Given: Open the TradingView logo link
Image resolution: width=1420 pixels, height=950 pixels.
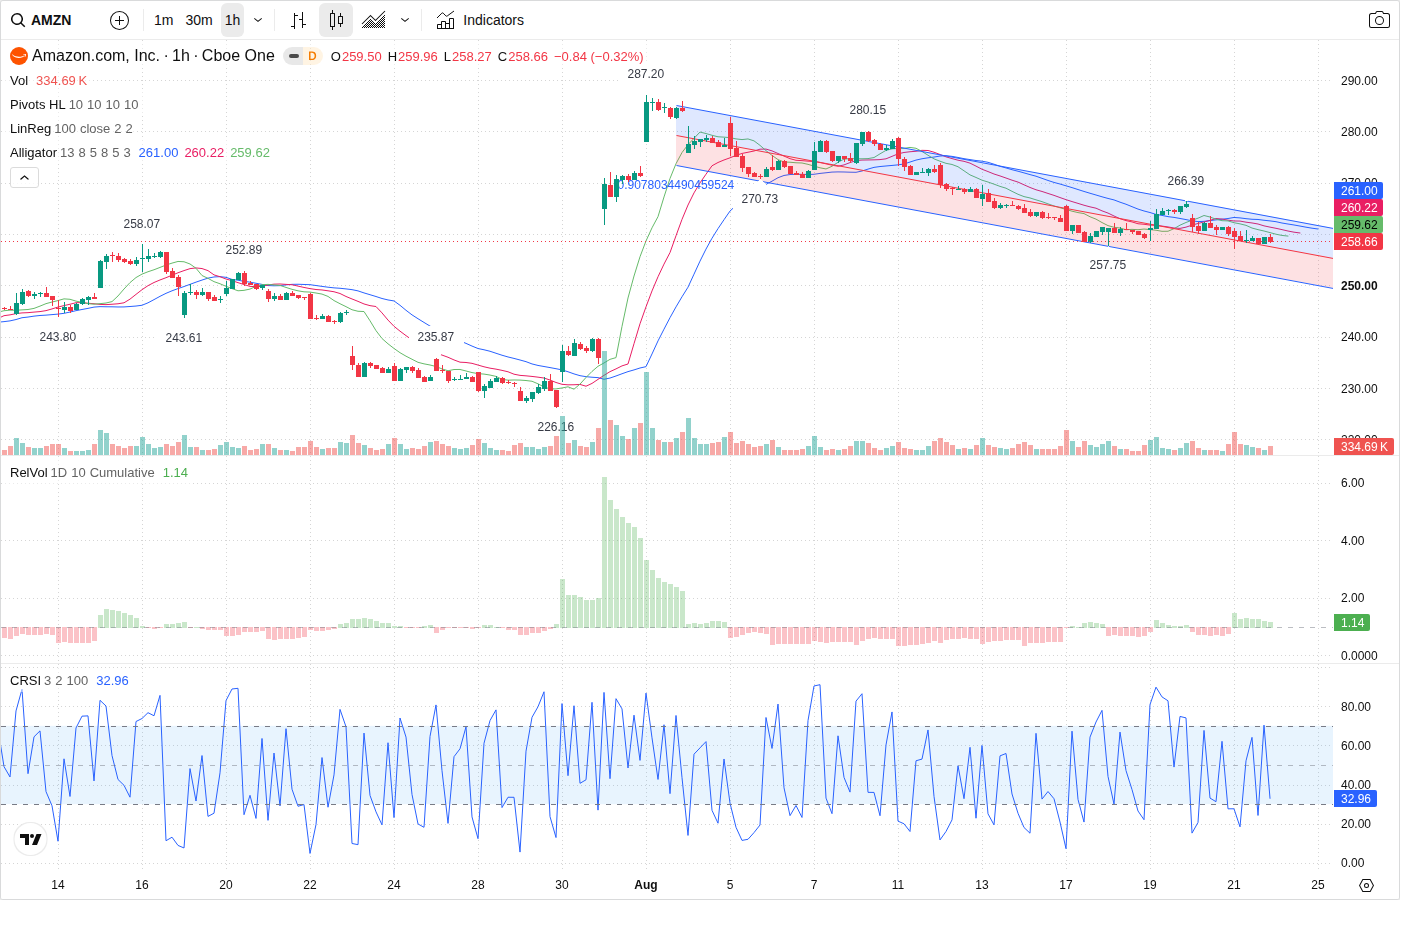Looking at the screenshot, I should point(31,839).
